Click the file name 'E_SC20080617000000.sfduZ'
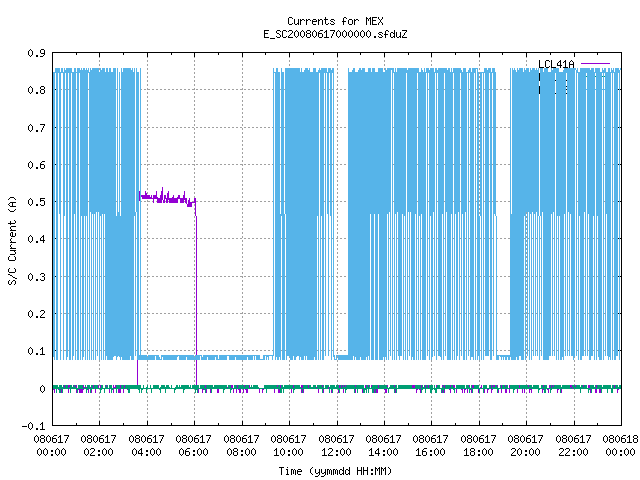 pos(335,34)
